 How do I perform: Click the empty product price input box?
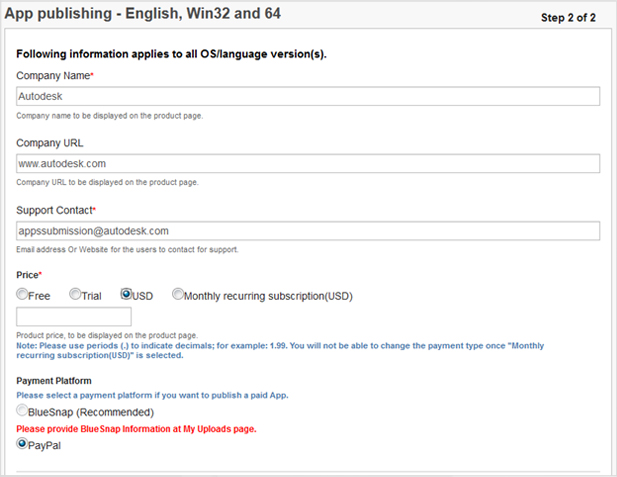(74, 317)
